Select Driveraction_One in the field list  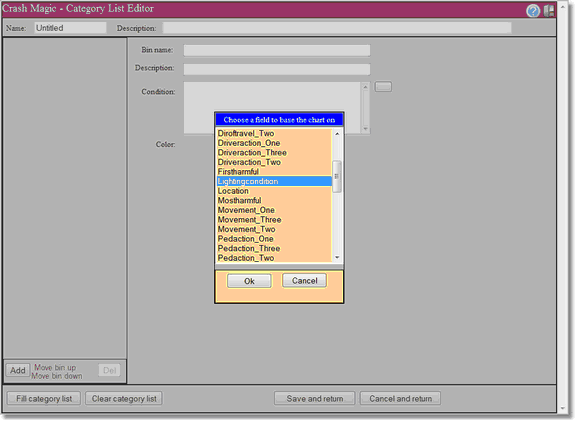[x=274, y=143]
